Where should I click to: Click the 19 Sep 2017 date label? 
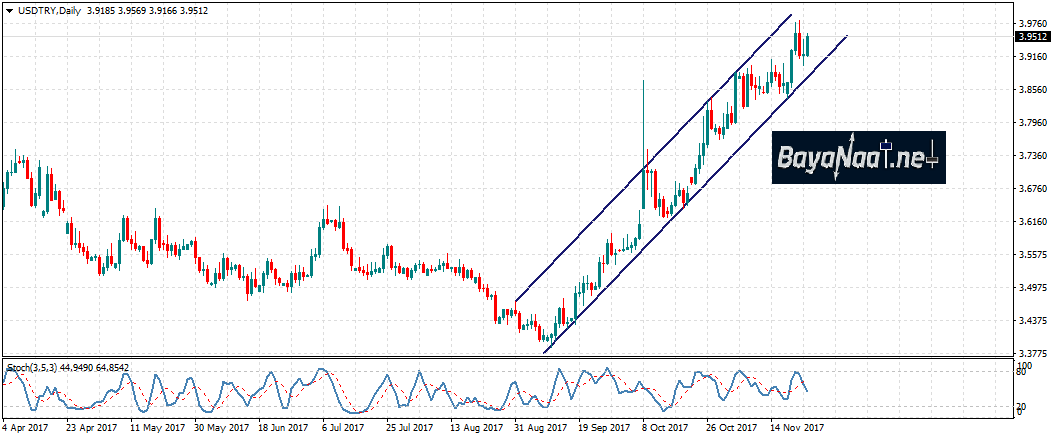click(x=600, y=426)
